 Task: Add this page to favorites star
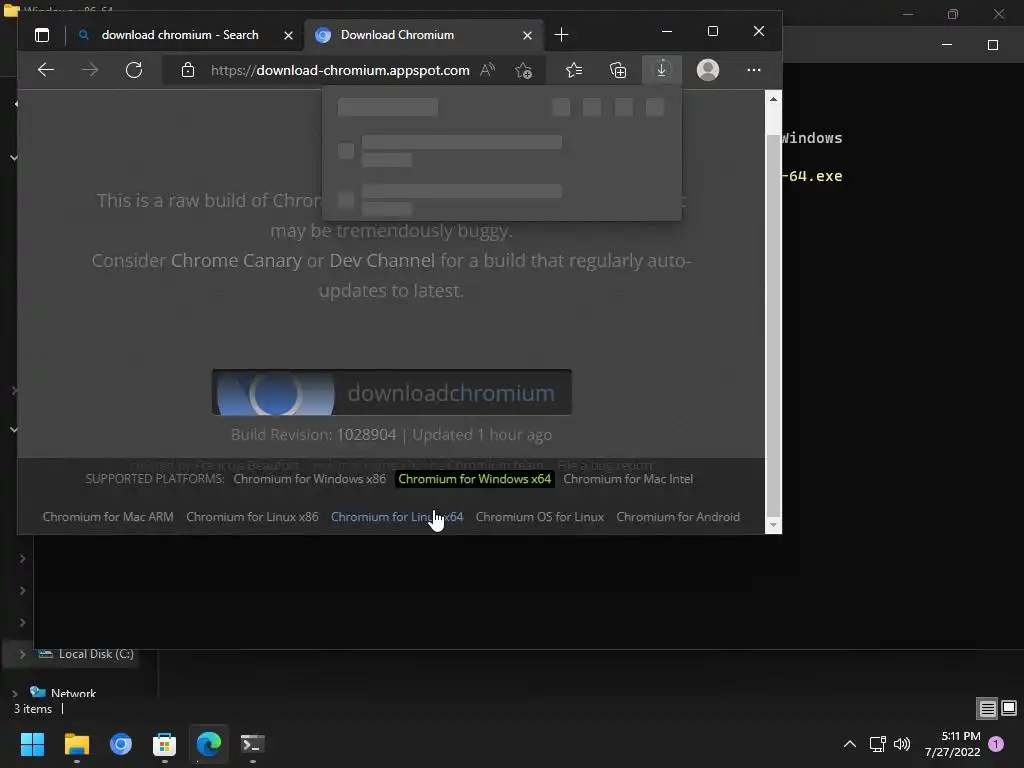[523, 70]
